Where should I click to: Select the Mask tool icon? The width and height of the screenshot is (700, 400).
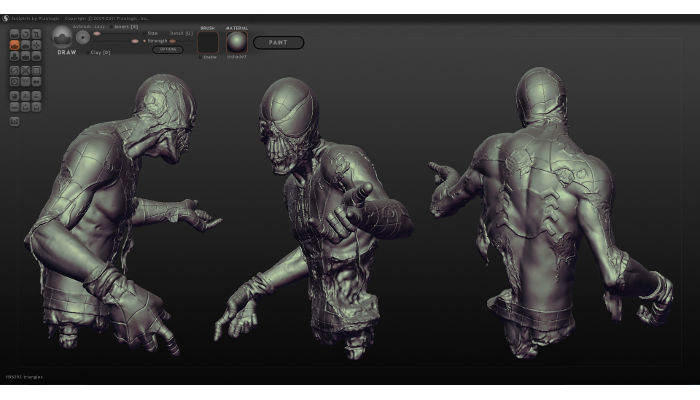pyautogui.click(x=14, y=82)
